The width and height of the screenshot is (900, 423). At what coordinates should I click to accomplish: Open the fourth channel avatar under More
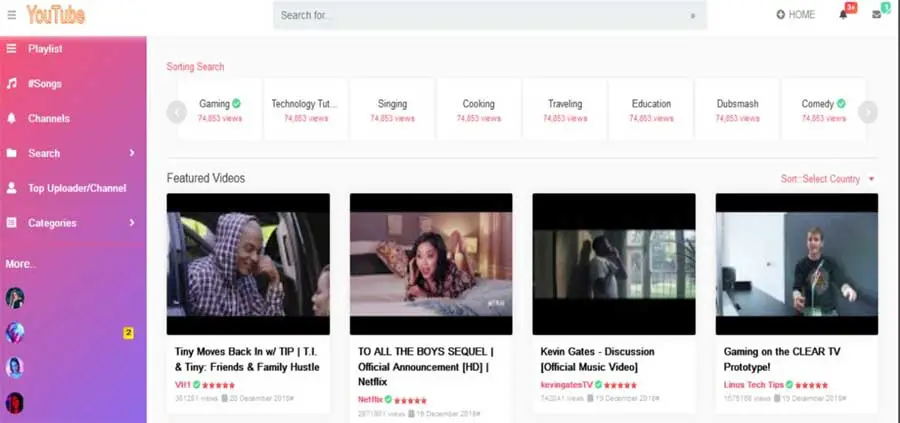(x=15, y=402)
